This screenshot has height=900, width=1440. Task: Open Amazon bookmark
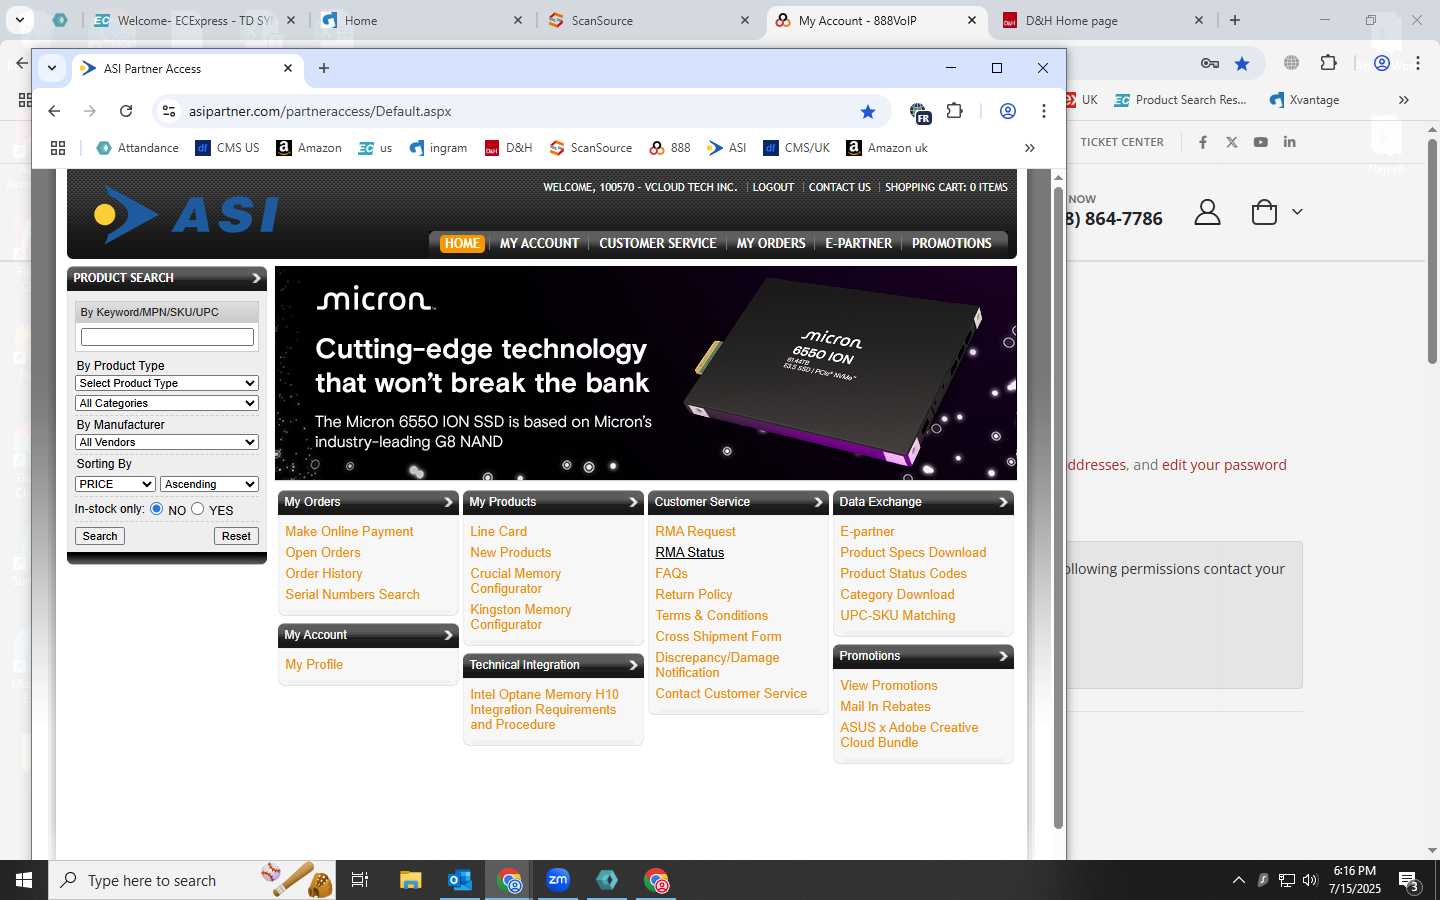309,148
